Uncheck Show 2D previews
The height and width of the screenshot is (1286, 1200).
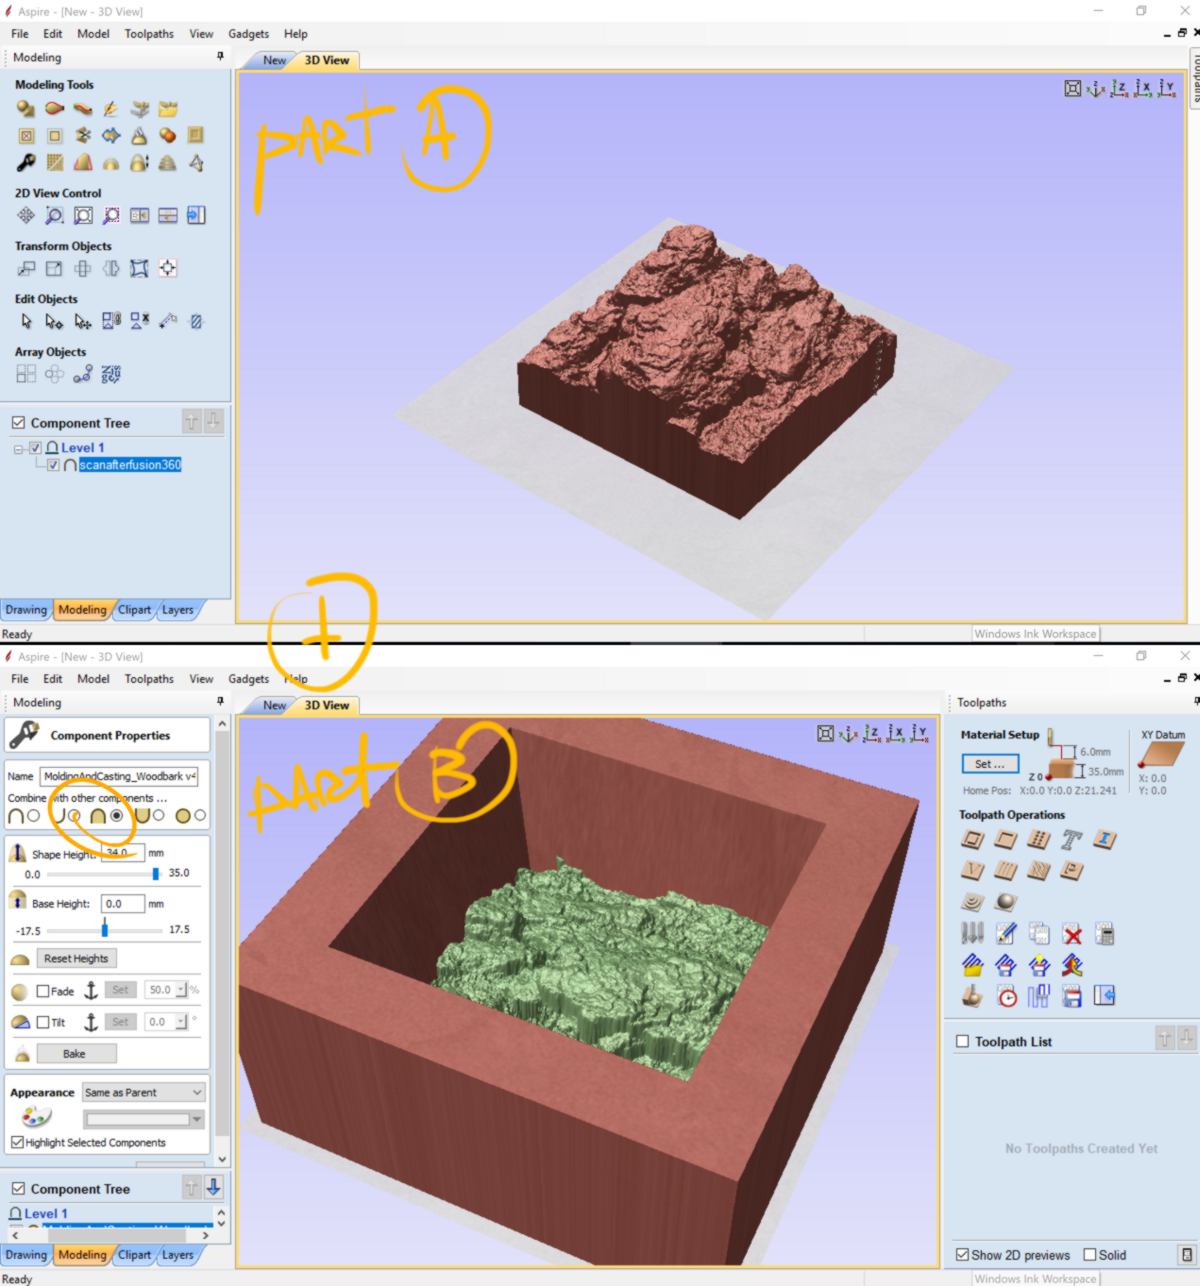pyautogui.click(x=962, y=1255)
